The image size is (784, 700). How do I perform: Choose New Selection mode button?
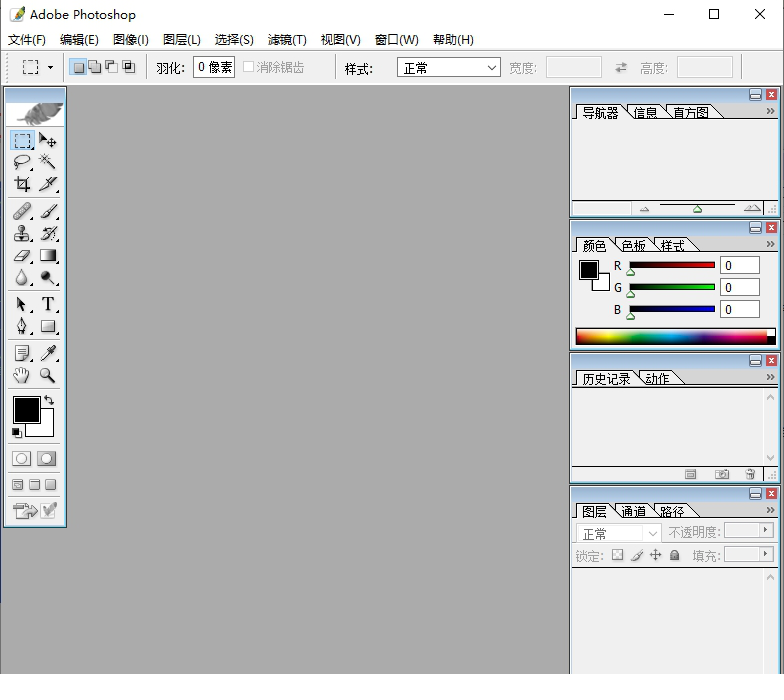pos(78,67)
